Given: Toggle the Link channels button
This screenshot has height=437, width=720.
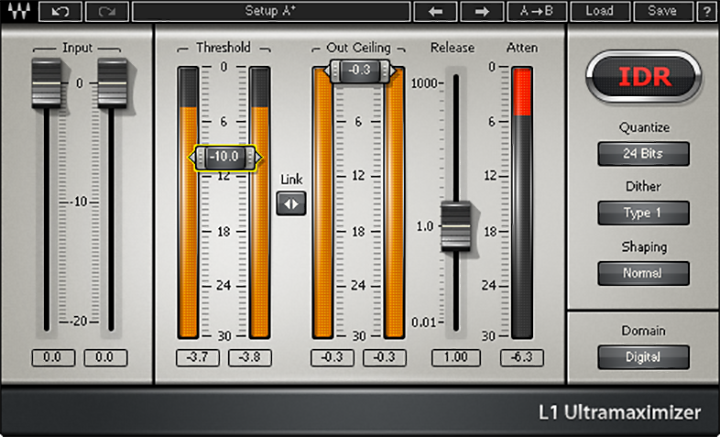Looking at the screenshot, I should 291,203.
